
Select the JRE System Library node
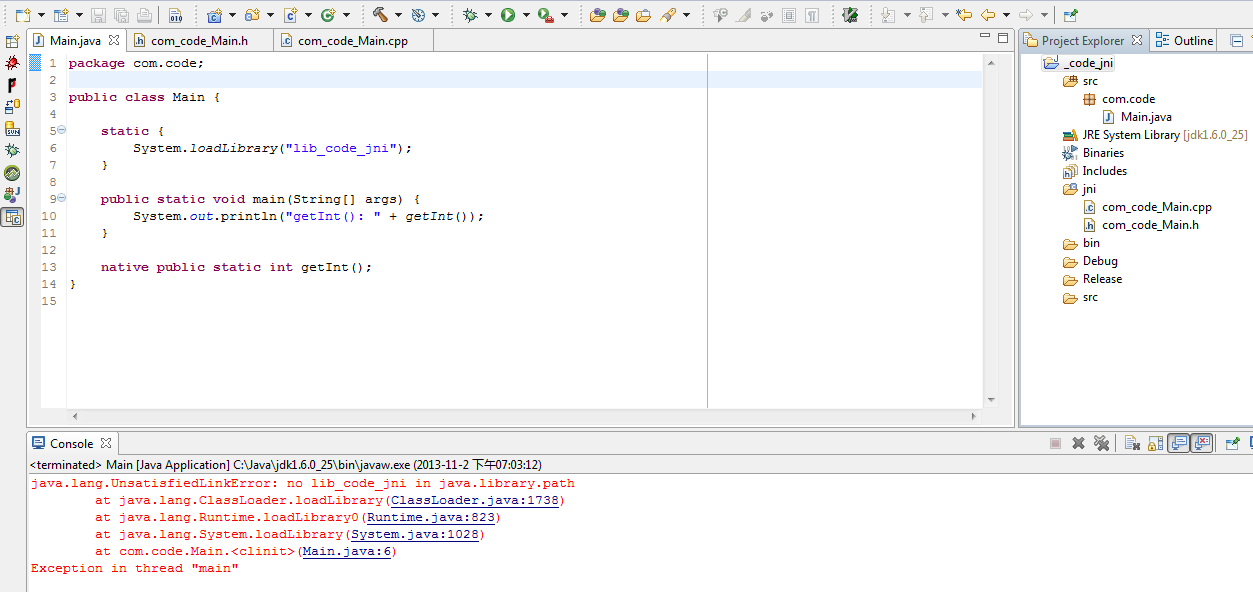tap(1155, 135)
